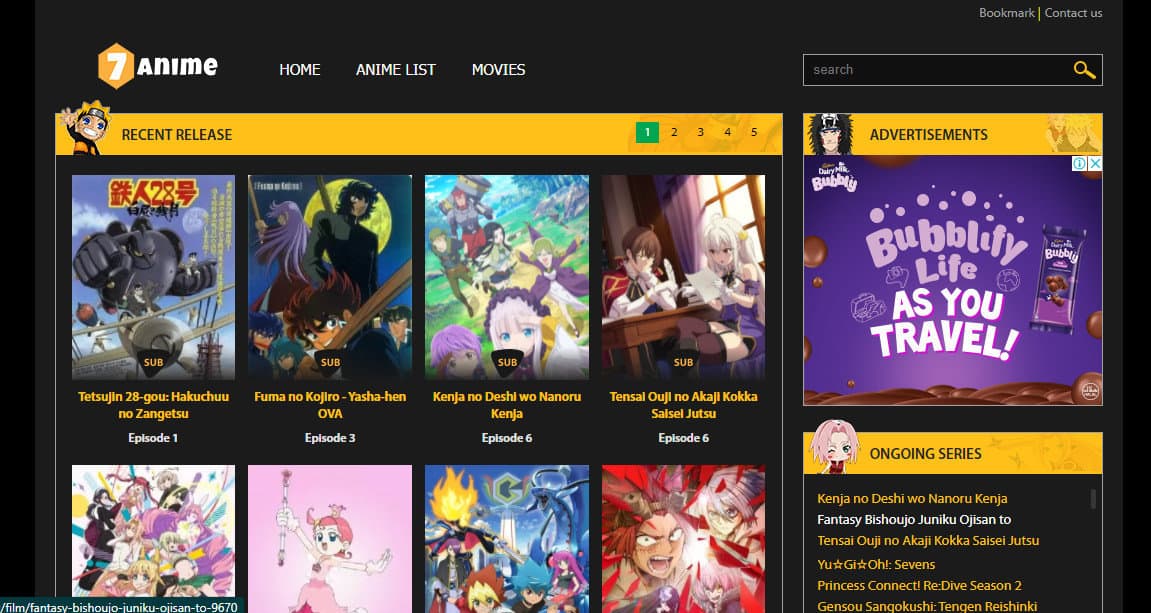Click the Bookmark link

pos(1006,13)
